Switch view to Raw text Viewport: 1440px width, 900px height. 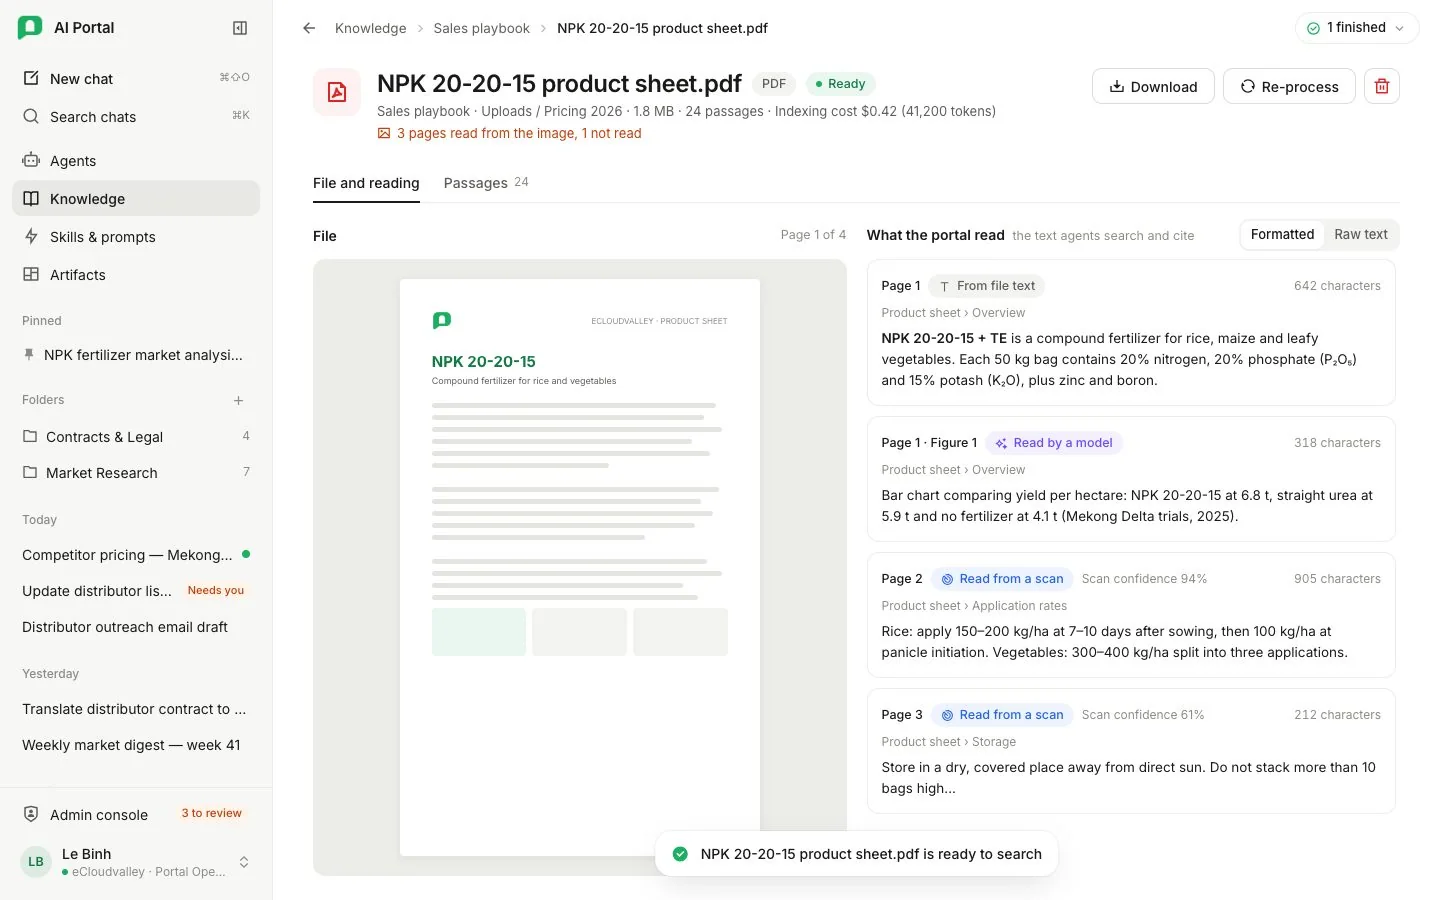(x=1360, y=234)
